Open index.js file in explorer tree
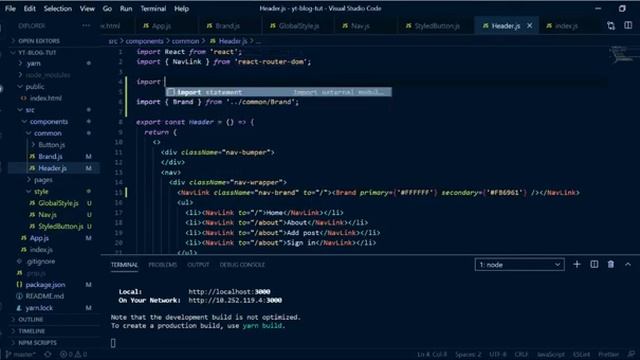The height and width of the screenshot is (360, 640). (41, 249)
